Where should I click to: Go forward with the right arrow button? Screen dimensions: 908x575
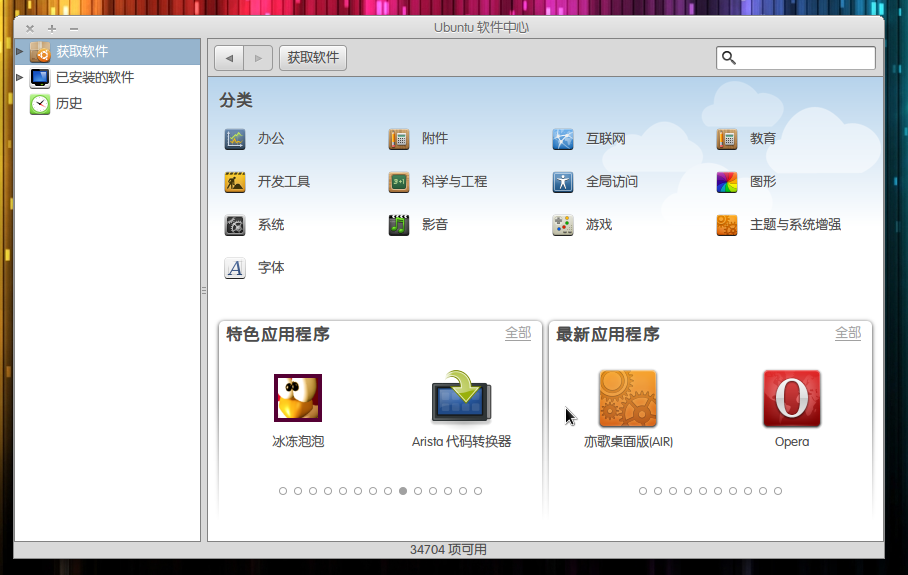pyautogui.click(x=258, y=58)
